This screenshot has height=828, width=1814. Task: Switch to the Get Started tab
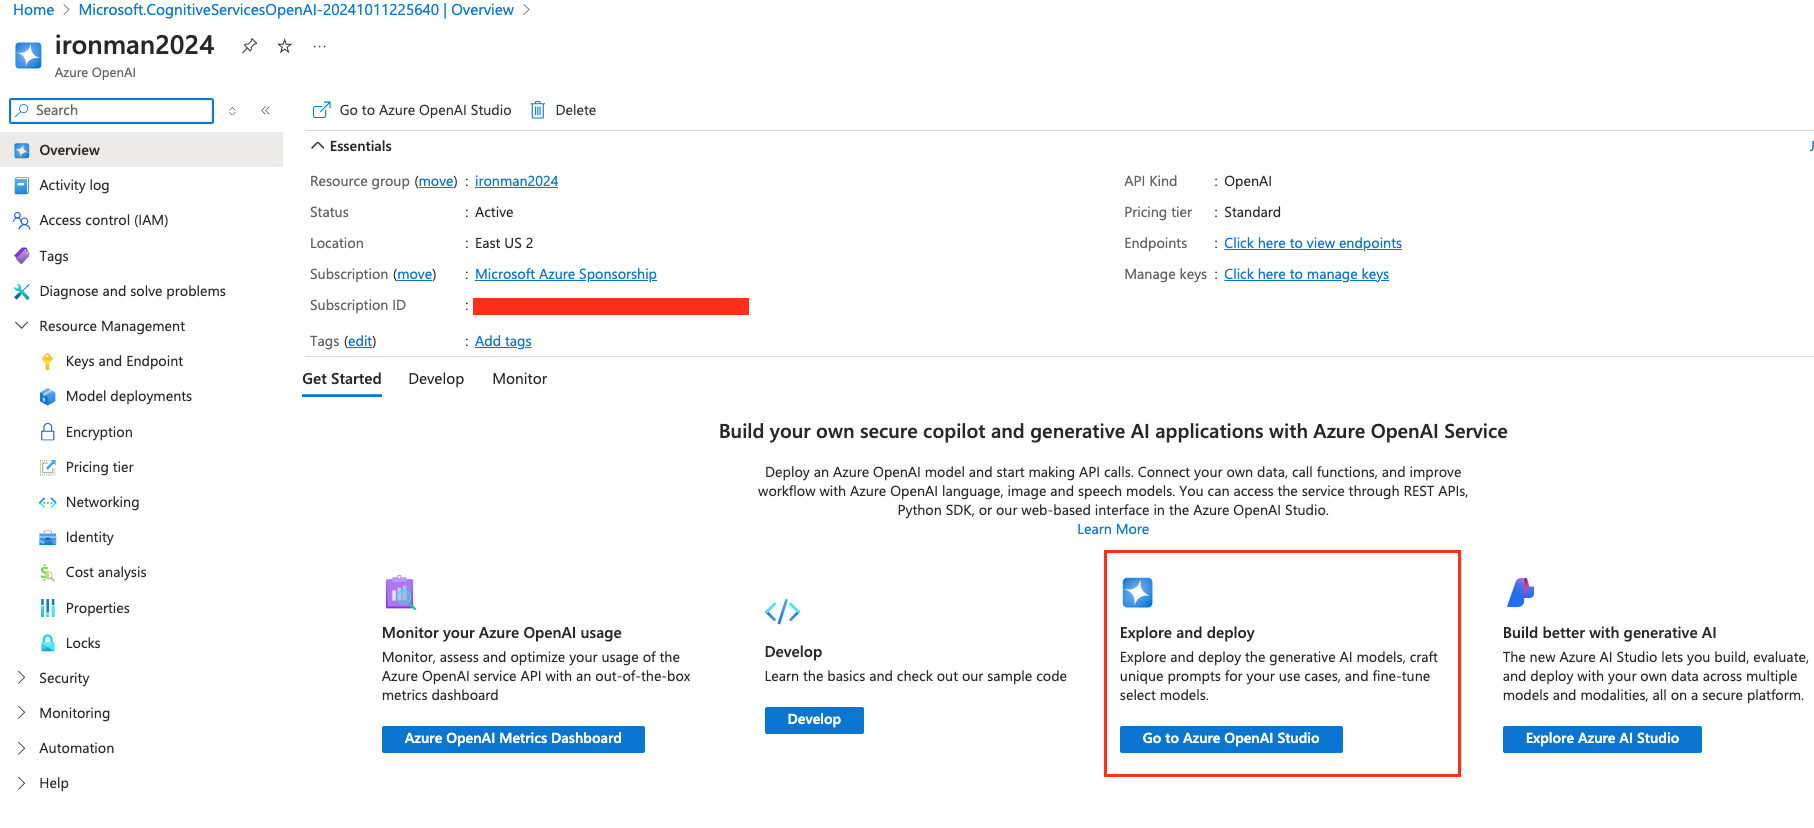pos(342,379)
